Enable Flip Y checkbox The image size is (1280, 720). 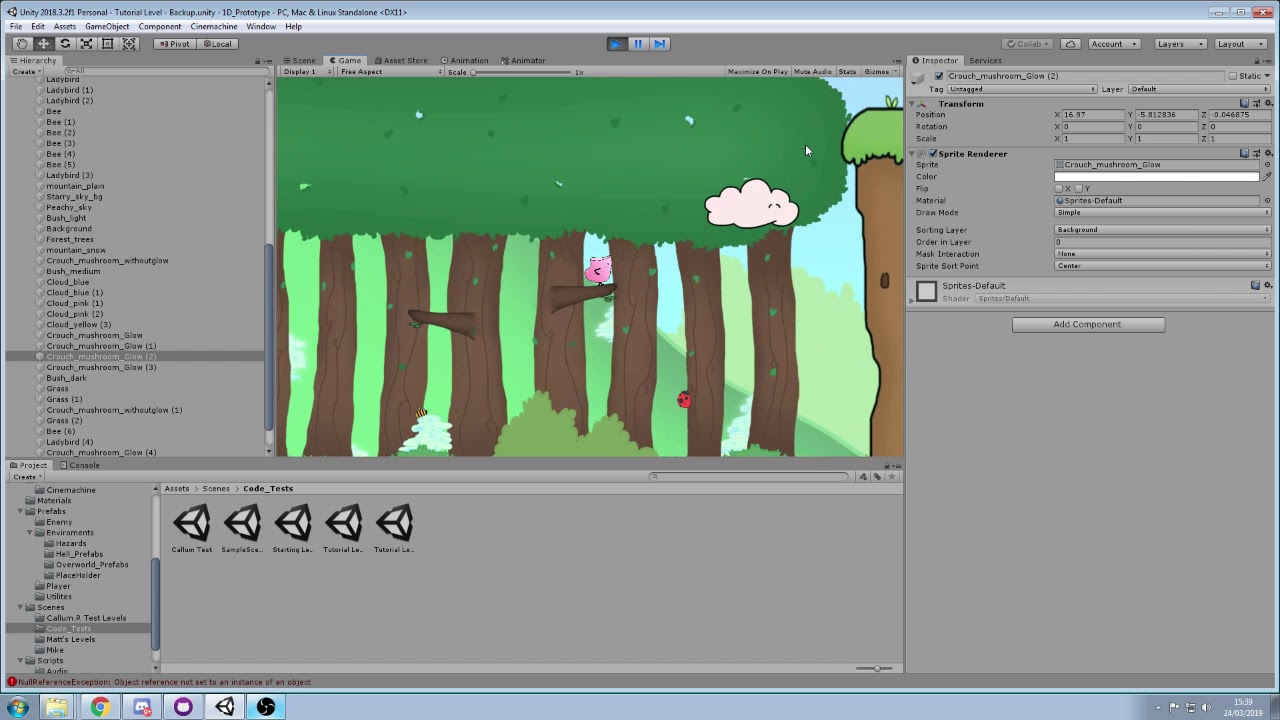pos(1079,189)
